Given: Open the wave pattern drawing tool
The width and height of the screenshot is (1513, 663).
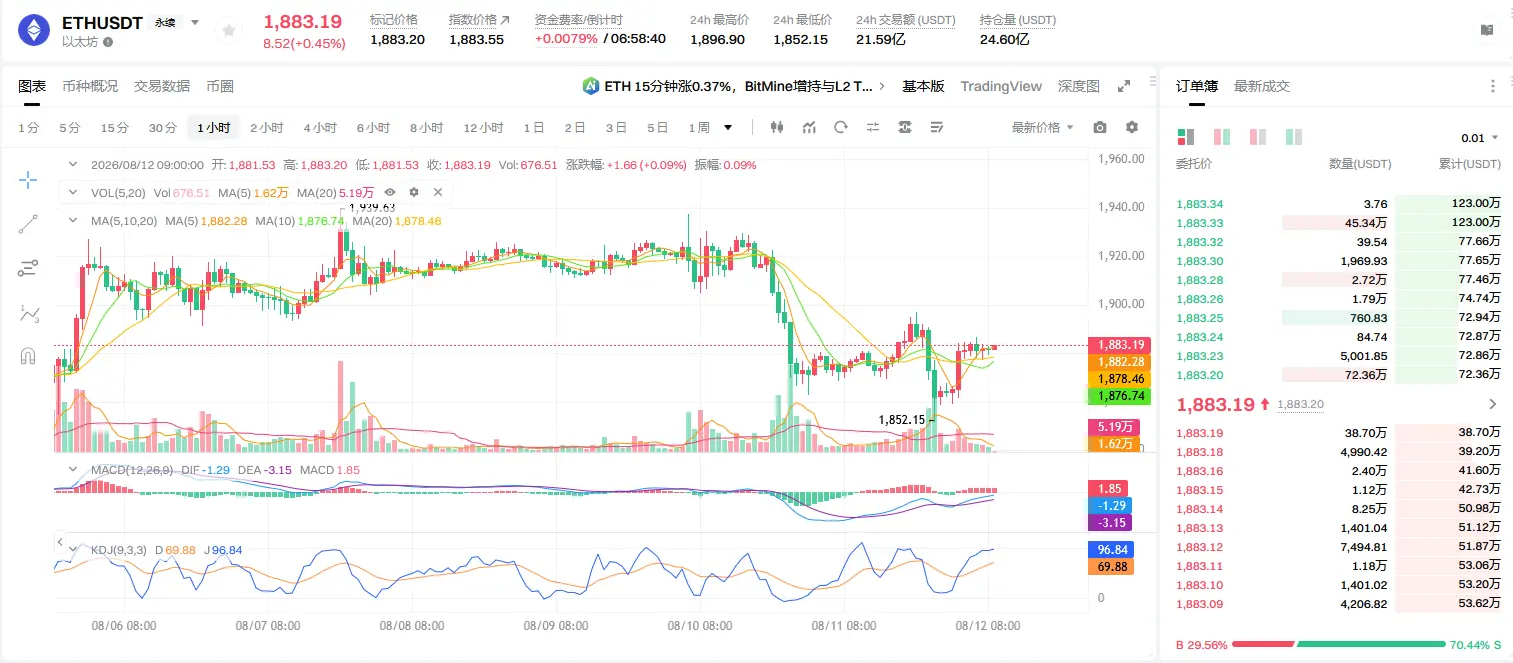Looking at the screenshot, I should (x=28, y=313).
